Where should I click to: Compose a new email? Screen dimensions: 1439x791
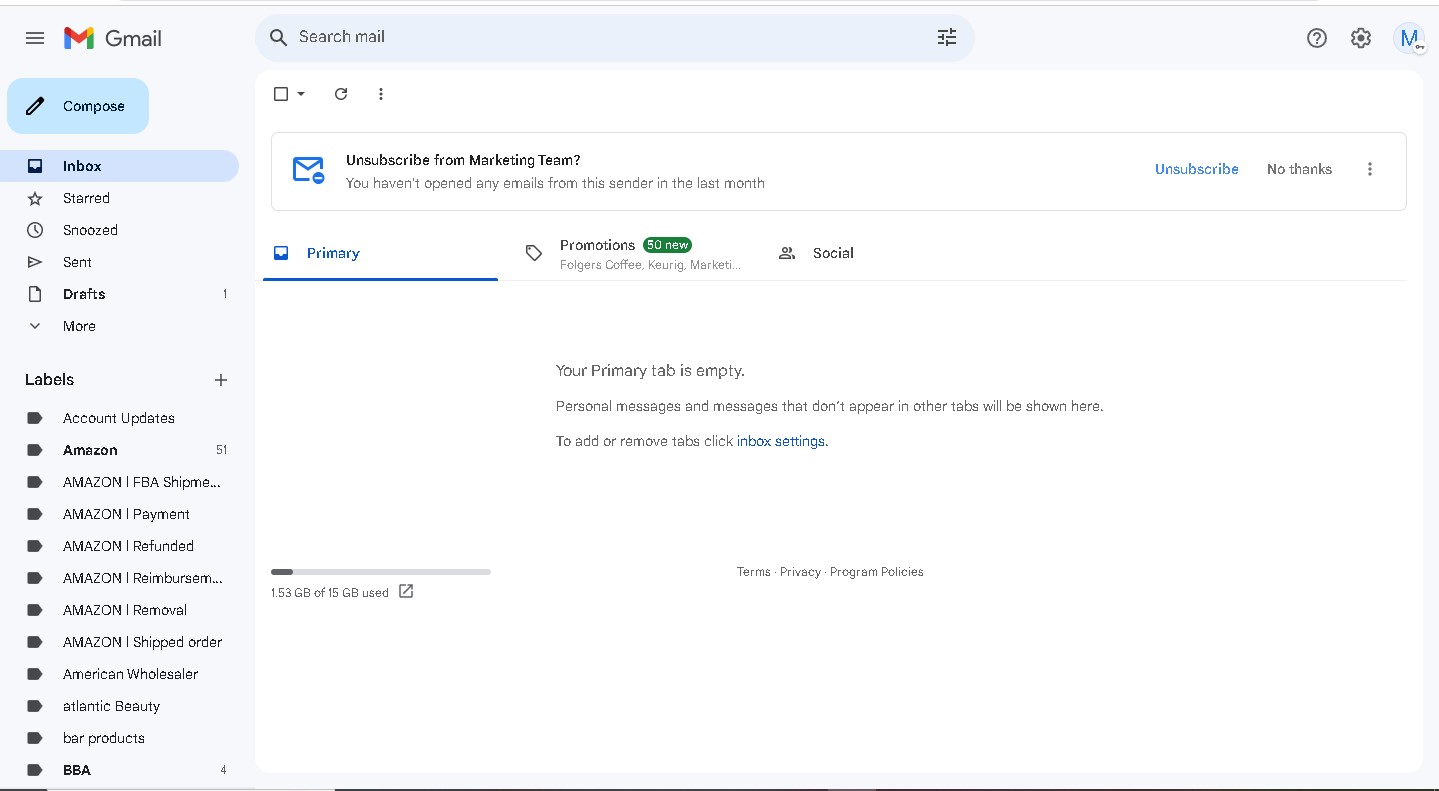click(78, 106)
